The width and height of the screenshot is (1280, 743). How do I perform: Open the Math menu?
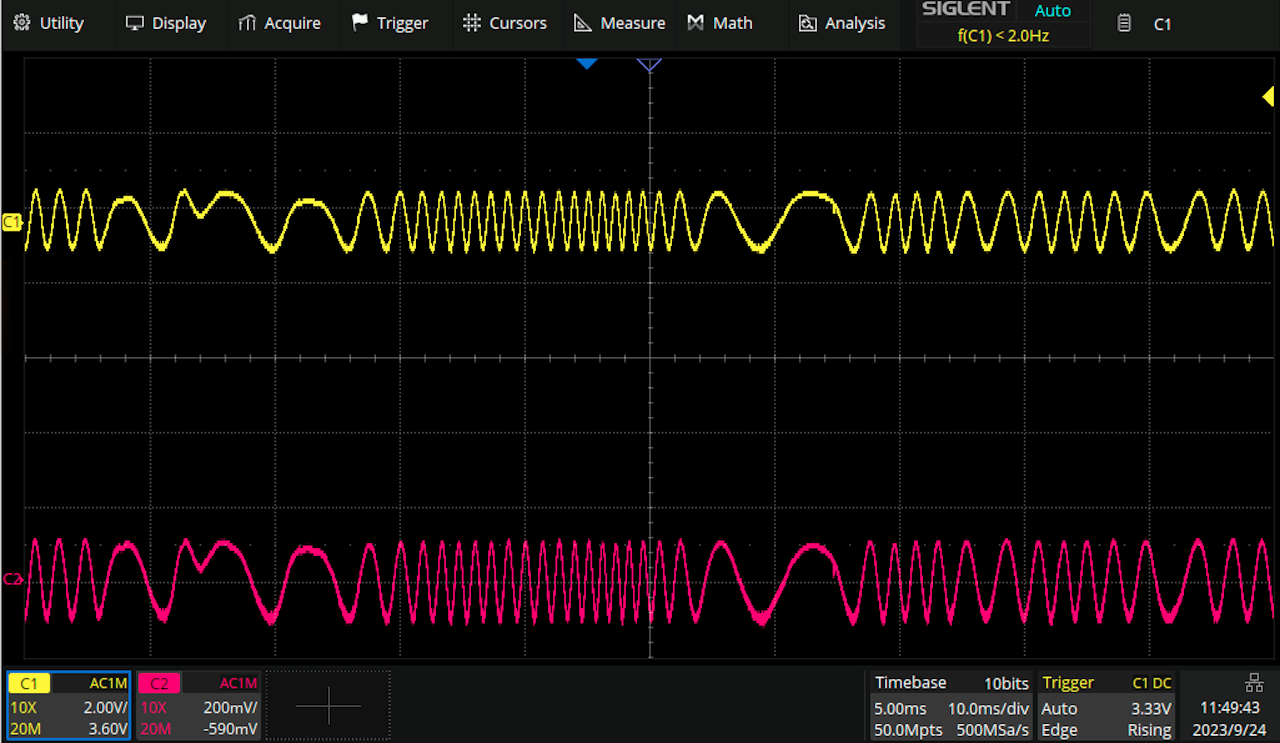coord(719,22)
